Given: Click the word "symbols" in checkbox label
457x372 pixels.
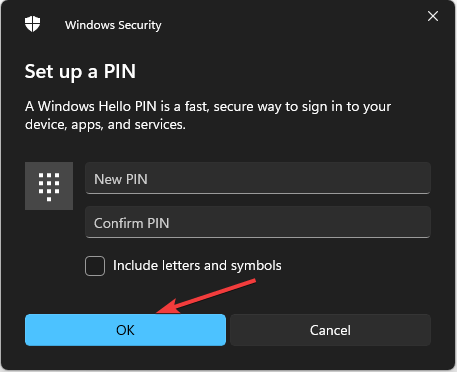Looking at the screenshot, I should [256, 266].
